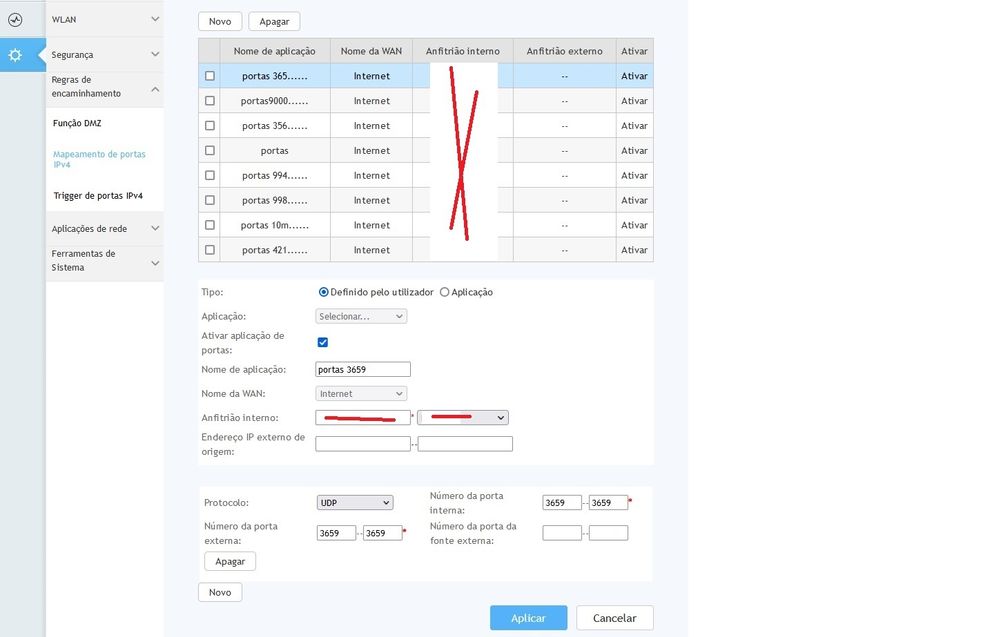Viewport: 999px width, 637px height.
Task: Click the settings gear icon in the sidebar
Action: click(x=15, y=55)
